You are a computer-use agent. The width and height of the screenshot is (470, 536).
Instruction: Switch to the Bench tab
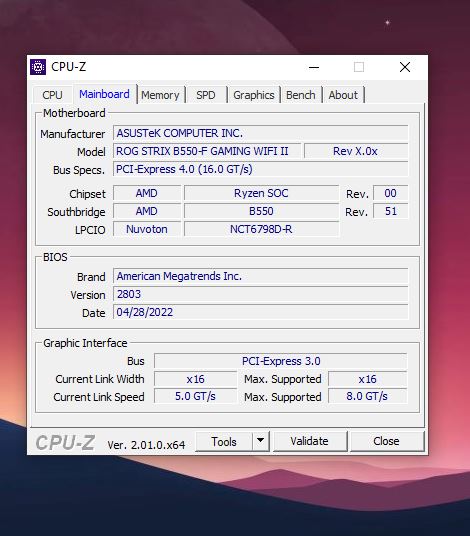point(301,95)
